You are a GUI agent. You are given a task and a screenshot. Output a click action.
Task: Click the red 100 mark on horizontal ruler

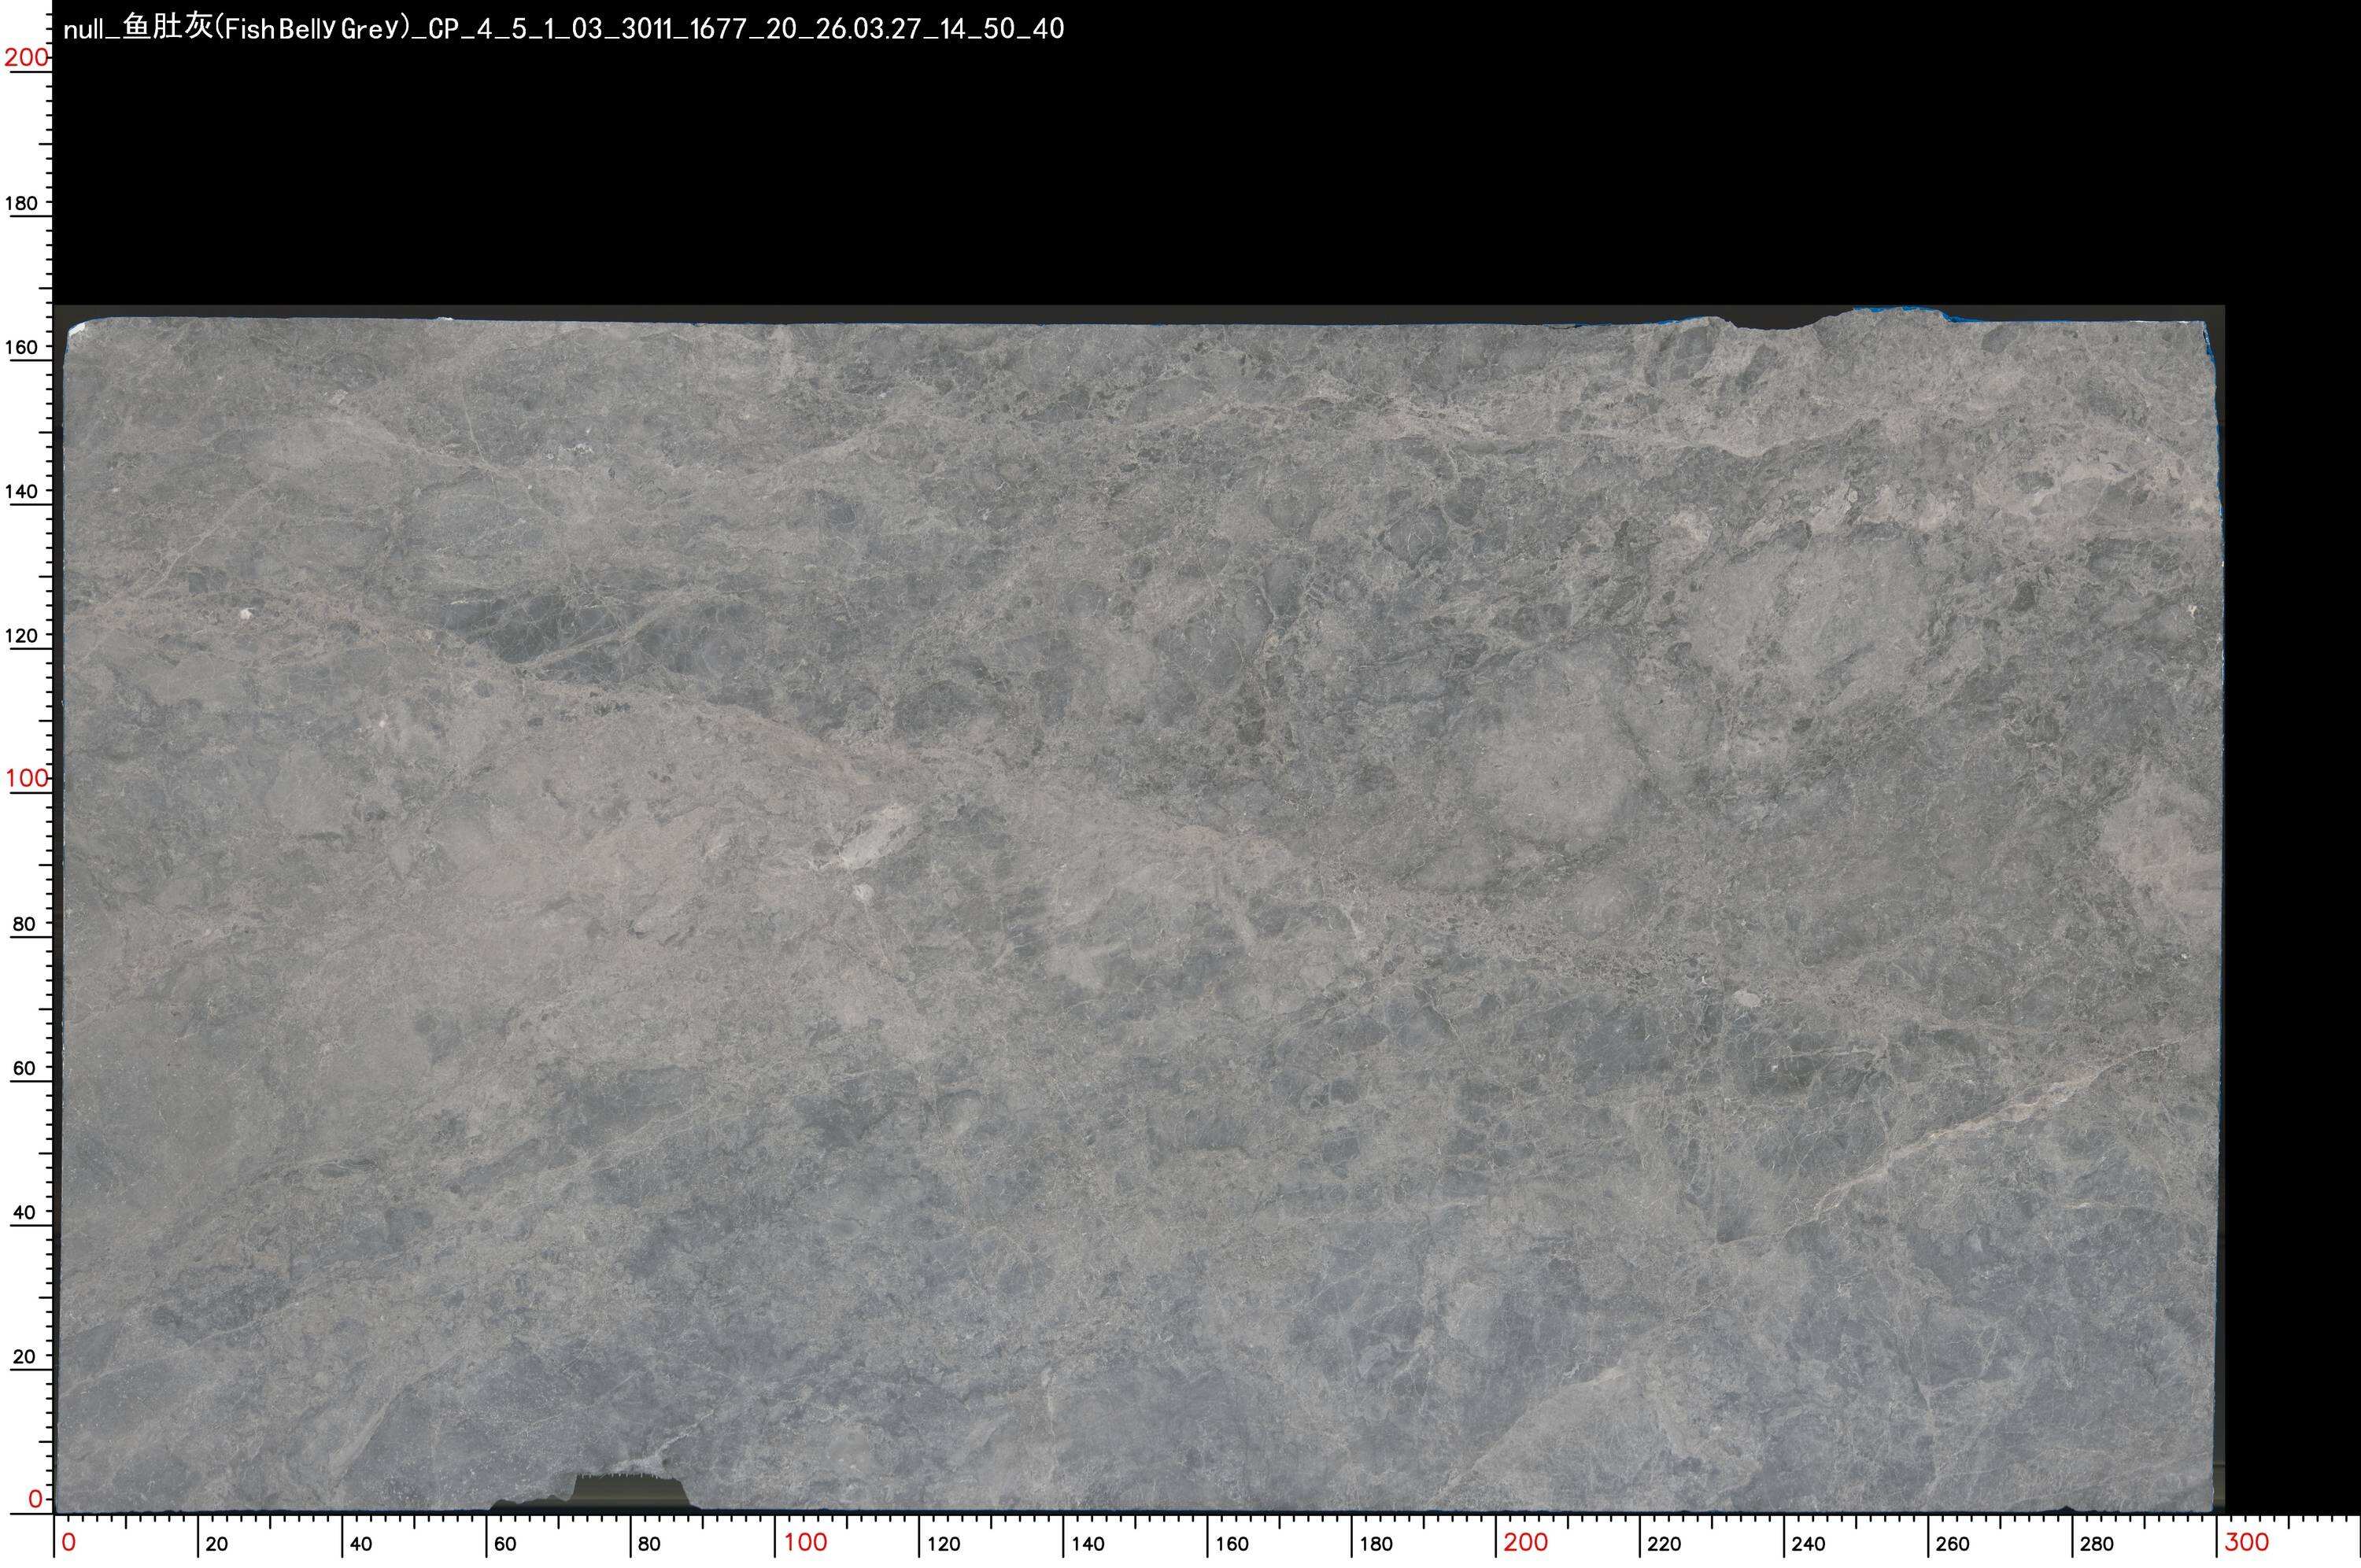[805, 1542]
